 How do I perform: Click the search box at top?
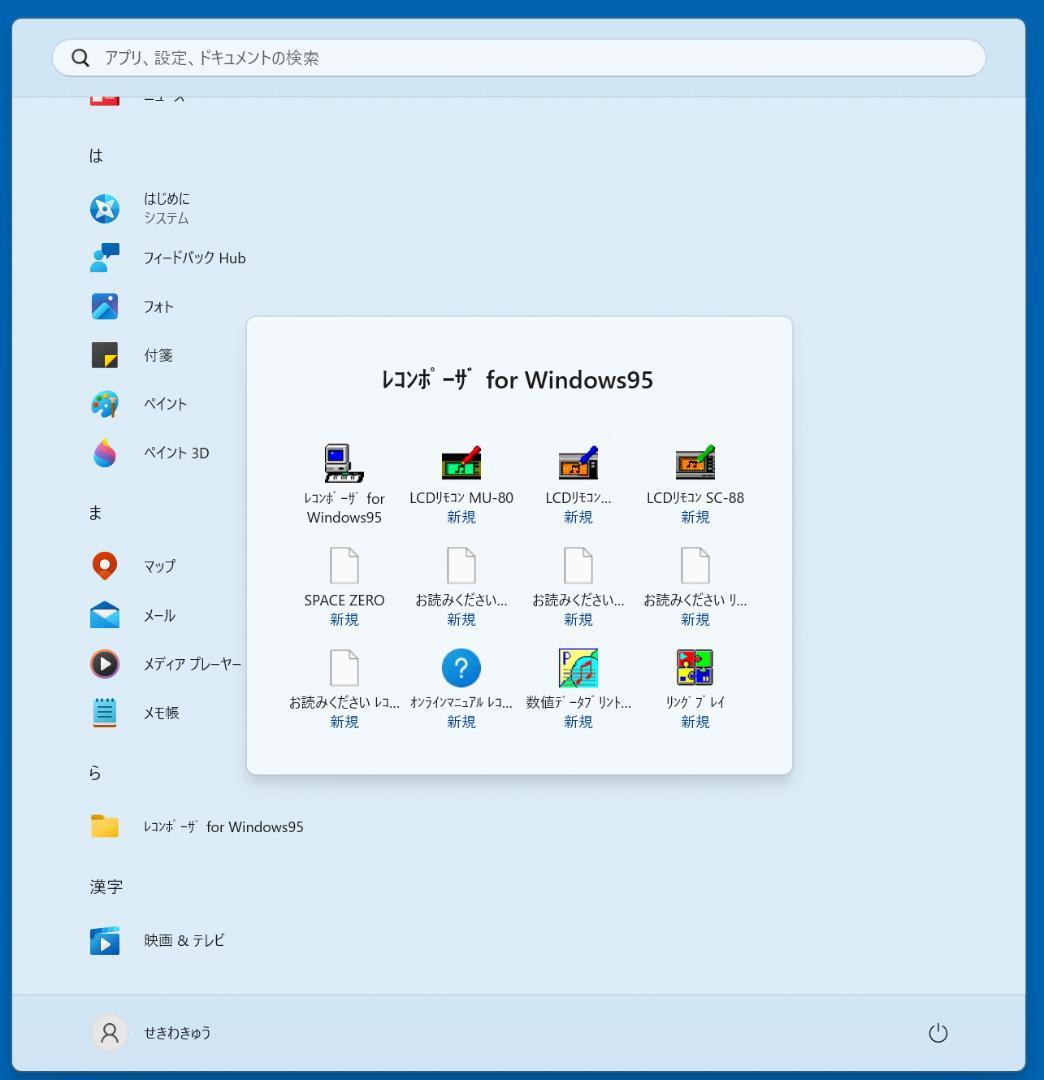click(x=518, y=58)
